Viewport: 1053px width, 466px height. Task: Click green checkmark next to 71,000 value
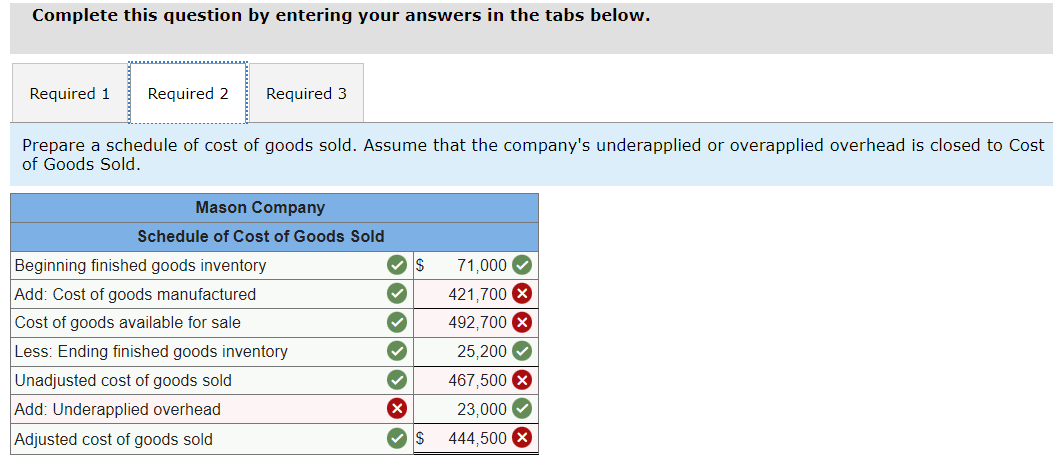[x=522, y=266]
